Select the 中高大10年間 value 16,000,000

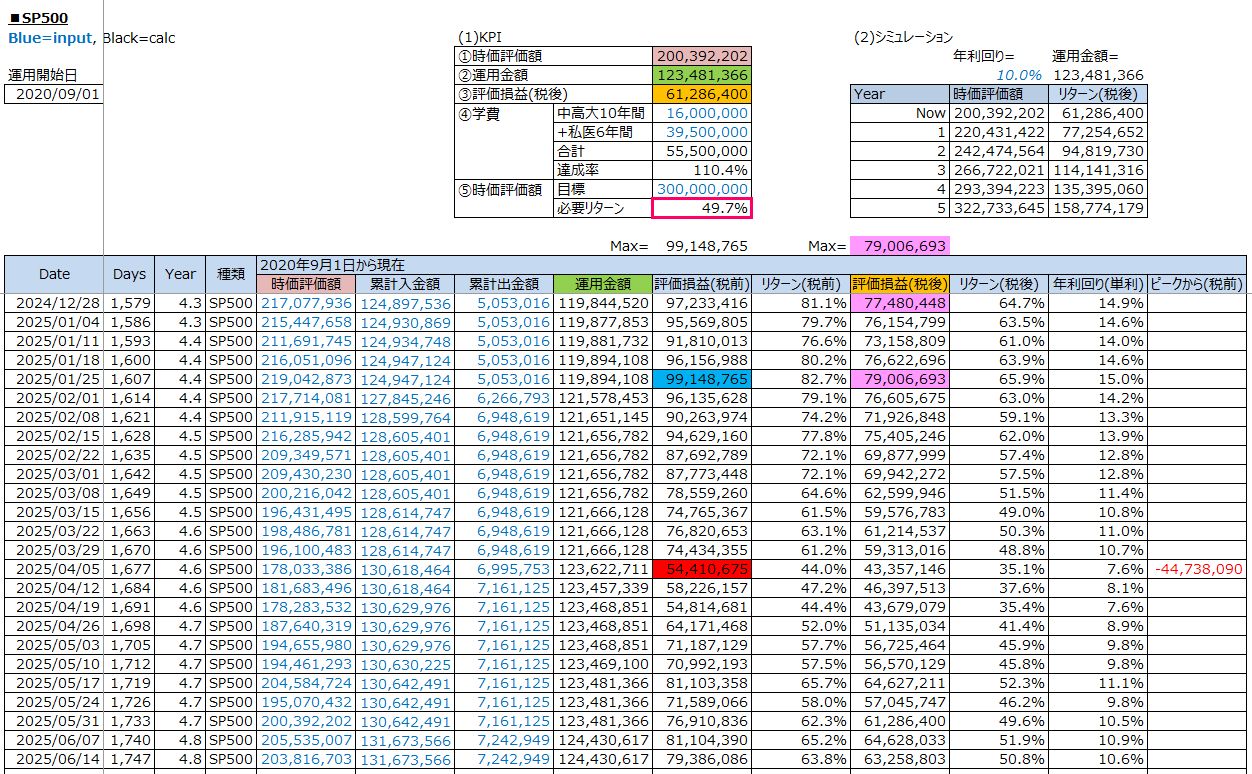pos(702,114)
